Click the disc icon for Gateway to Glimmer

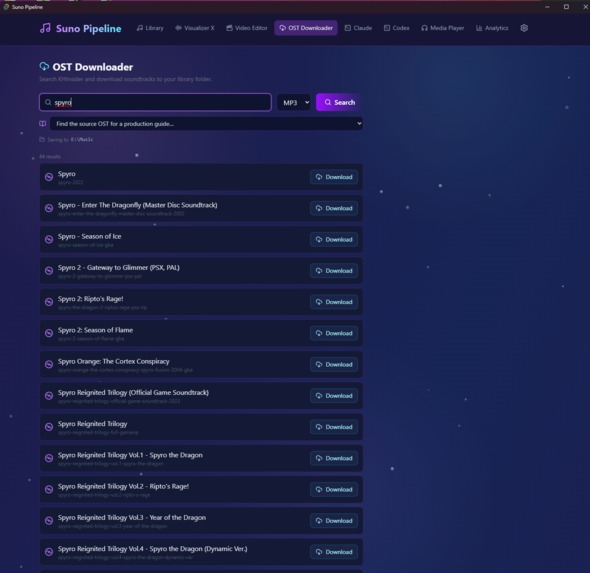[49, 271]
